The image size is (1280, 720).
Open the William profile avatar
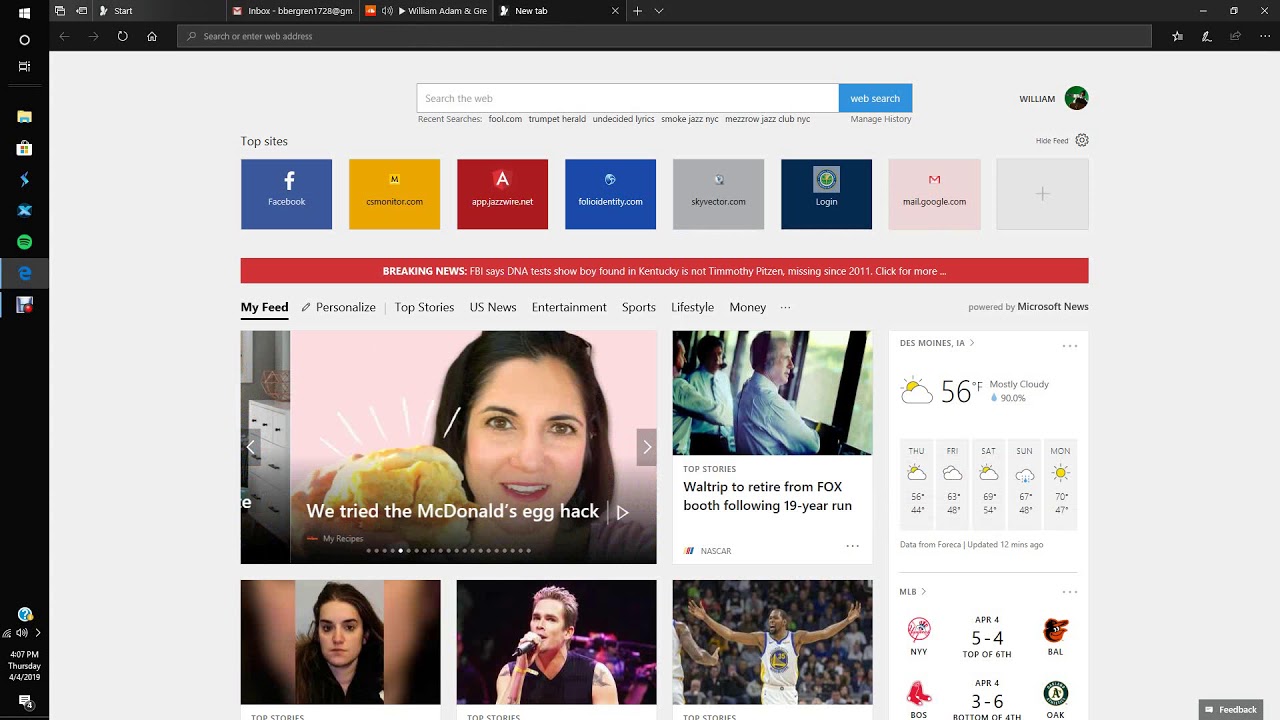(x=1076, y=98)
